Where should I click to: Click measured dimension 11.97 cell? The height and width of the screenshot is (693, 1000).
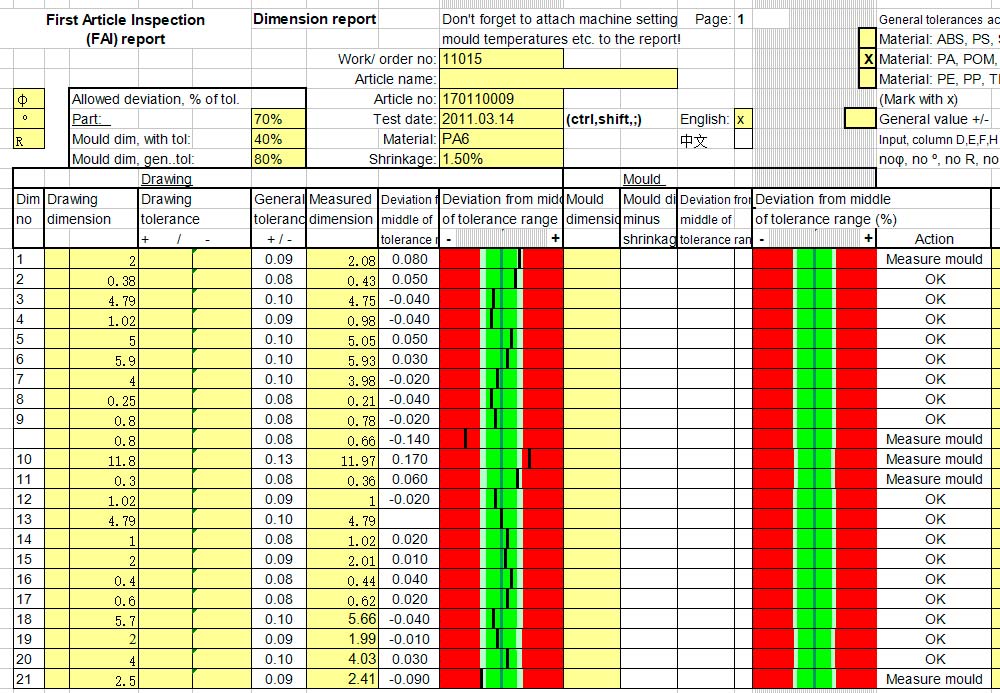342,459
